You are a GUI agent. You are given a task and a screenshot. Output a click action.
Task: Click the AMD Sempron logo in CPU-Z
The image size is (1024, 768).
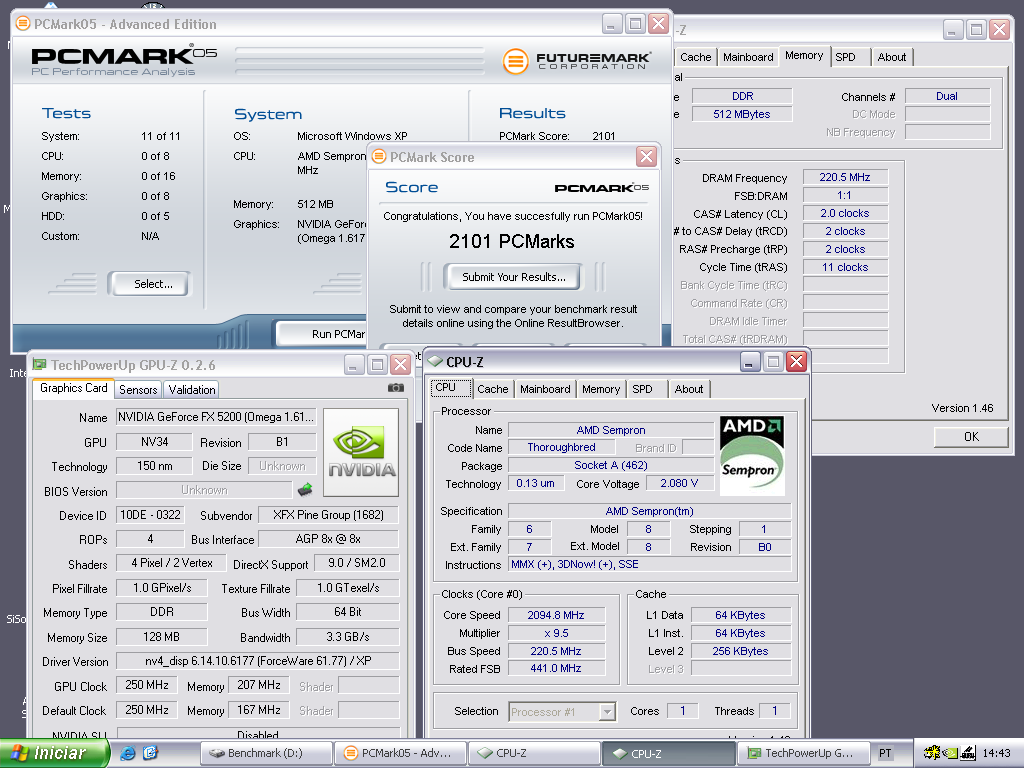coord(752,455)
